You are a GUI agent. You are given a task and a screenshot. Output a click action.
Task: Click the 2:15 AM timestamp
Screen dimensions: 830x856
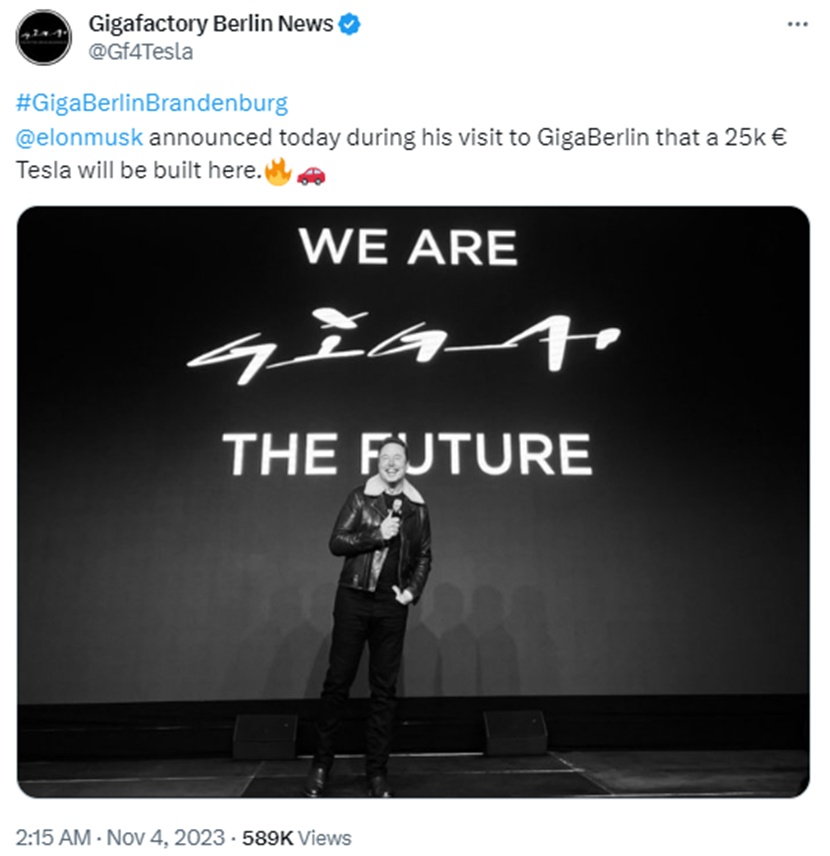click(x=50, y=836)
